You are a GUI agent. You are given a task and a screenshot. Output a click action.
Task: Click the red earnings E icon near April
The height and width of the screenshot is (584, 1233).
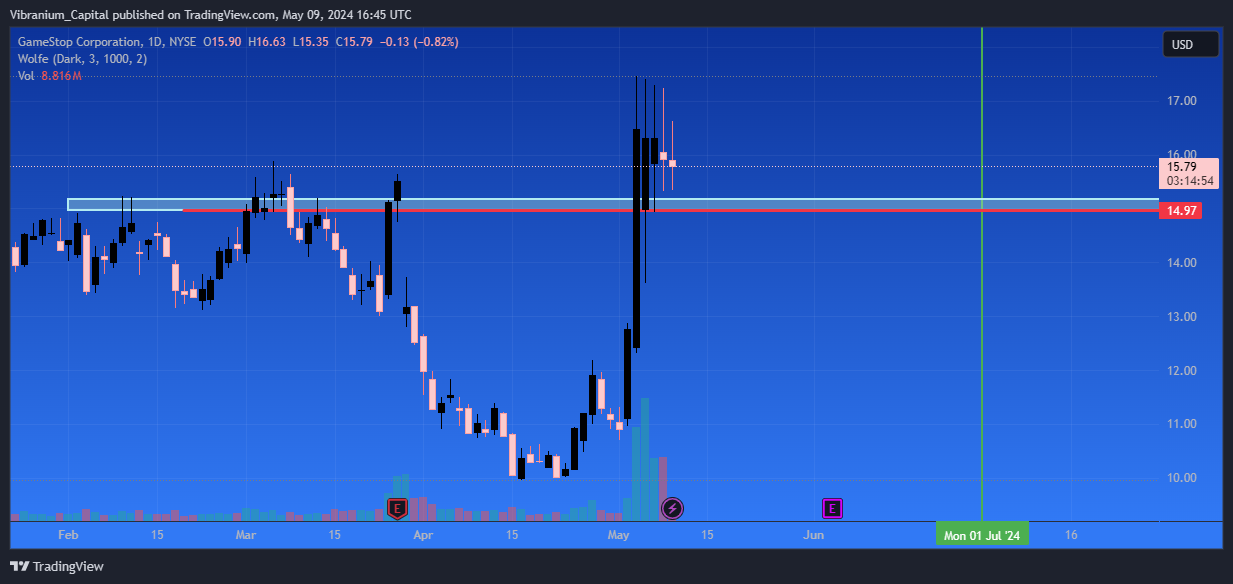click(397, 509)
